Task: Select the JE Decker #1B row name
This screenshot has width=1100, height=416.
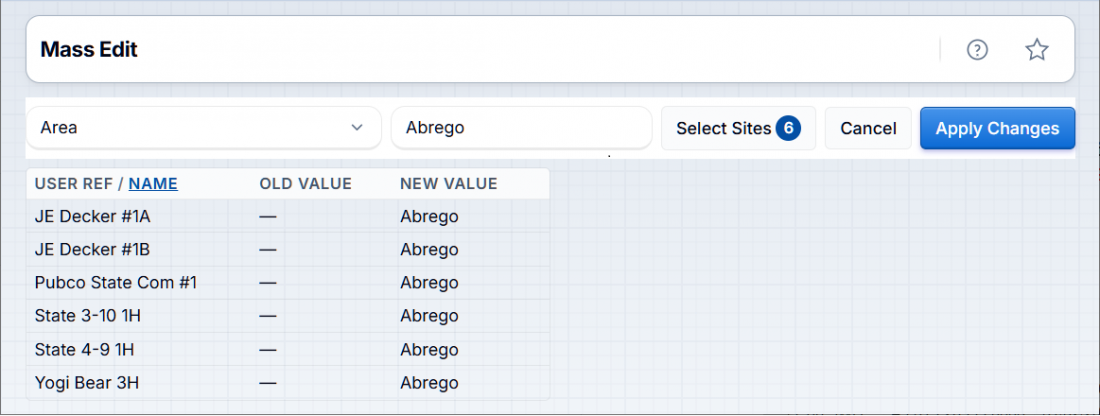Action: point(93,250)
